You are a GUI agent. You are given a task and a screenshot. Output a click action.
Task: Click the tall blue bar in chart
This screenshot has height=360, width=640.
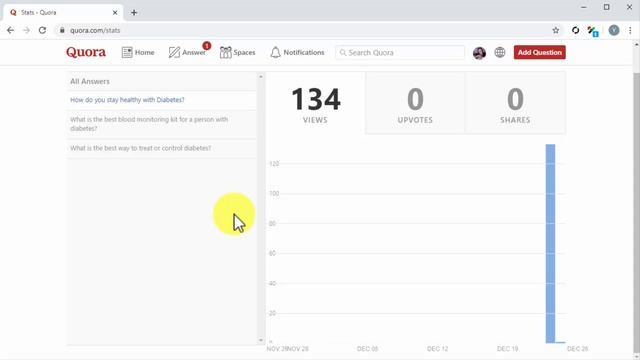550,244
